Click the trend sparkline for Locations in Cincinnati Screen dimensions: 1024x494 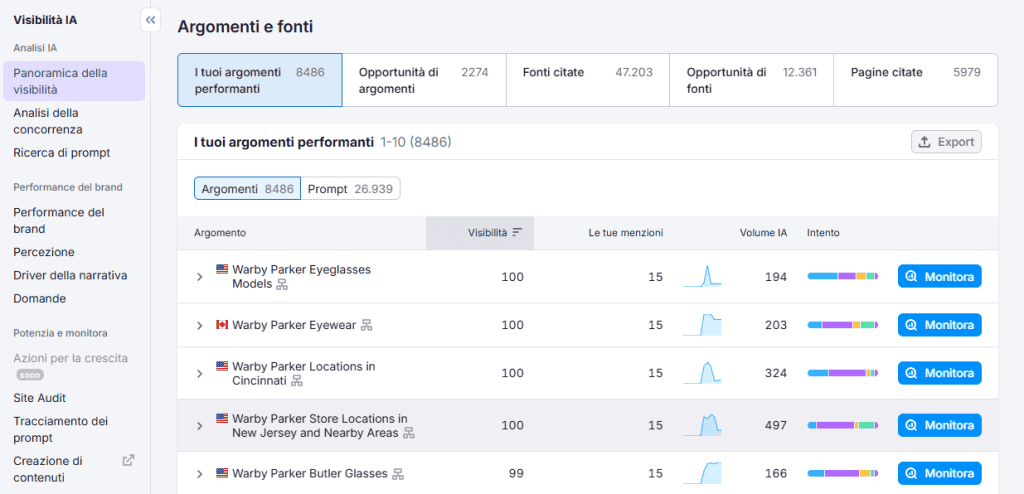pyautogui.click(x=702, y=373)
